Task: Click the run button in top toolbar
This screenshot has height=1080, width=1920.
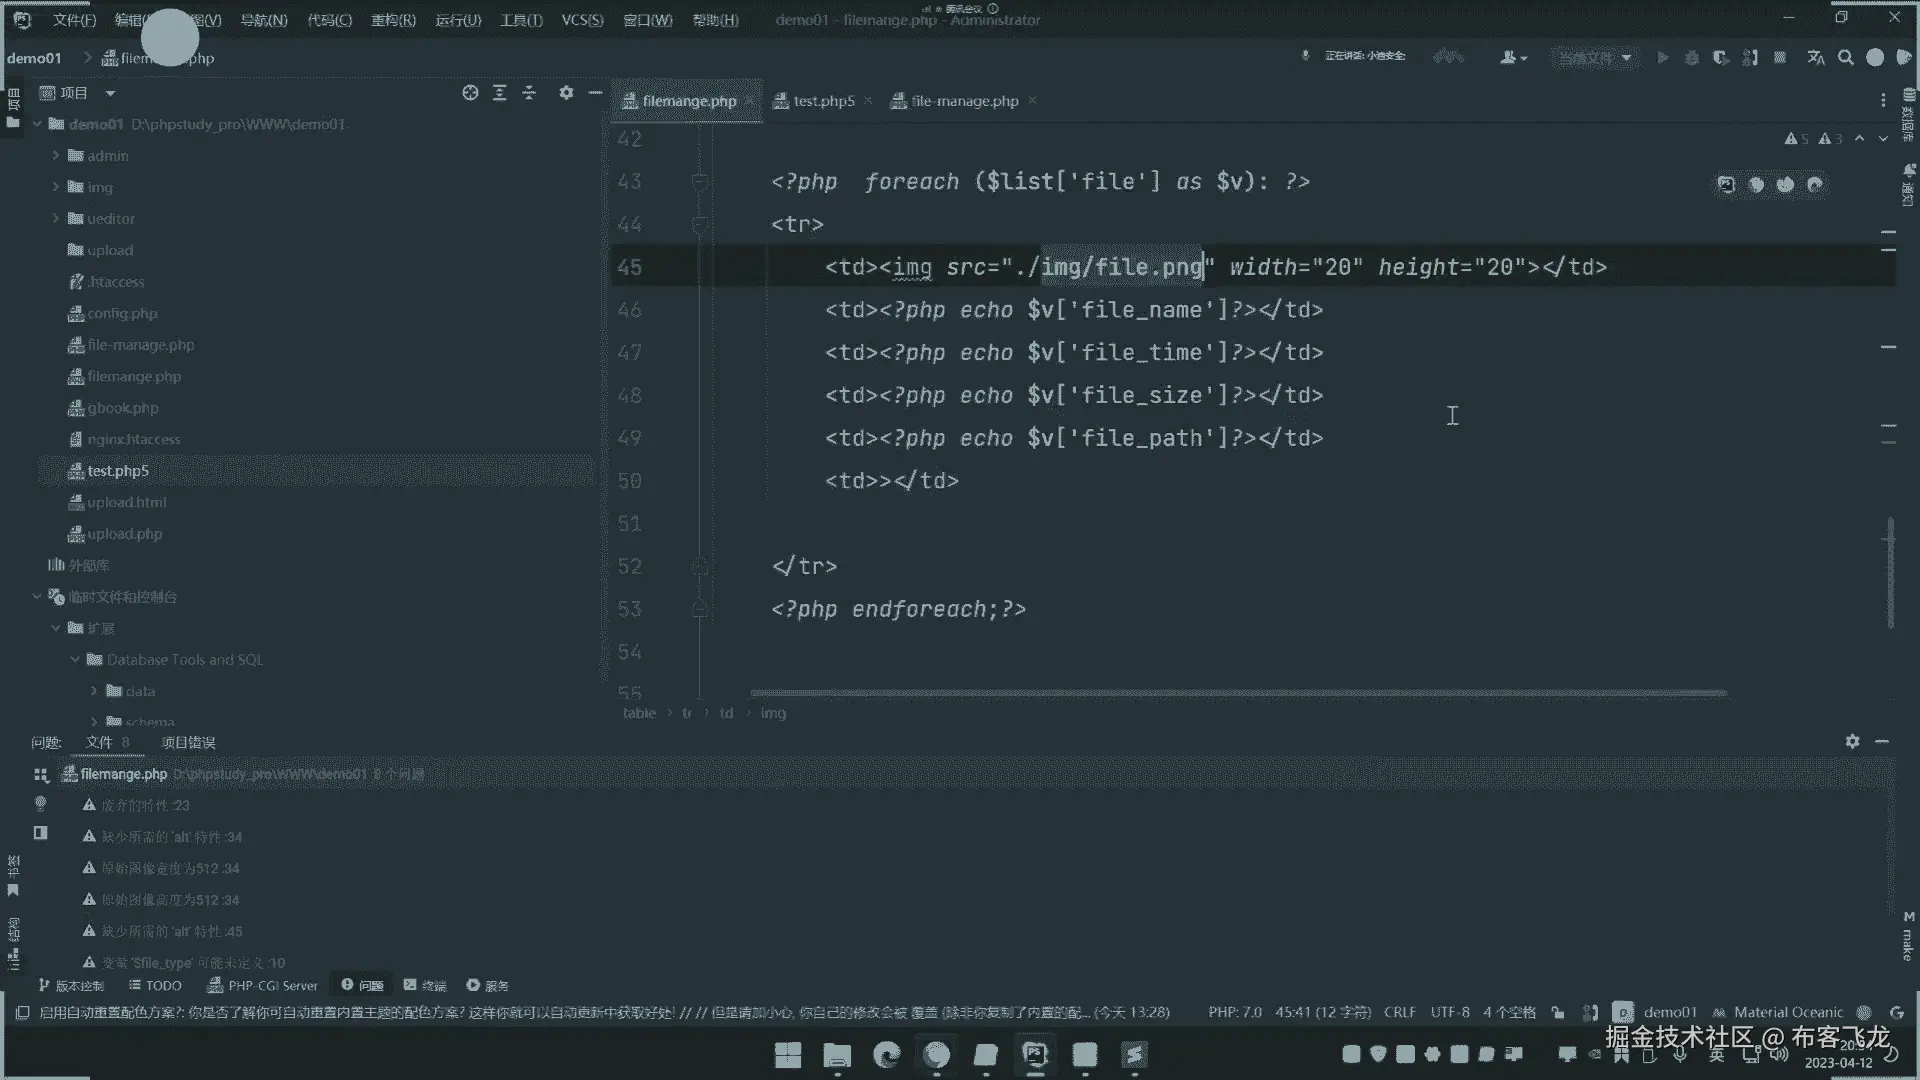Action: click(x=1663, y=58)
